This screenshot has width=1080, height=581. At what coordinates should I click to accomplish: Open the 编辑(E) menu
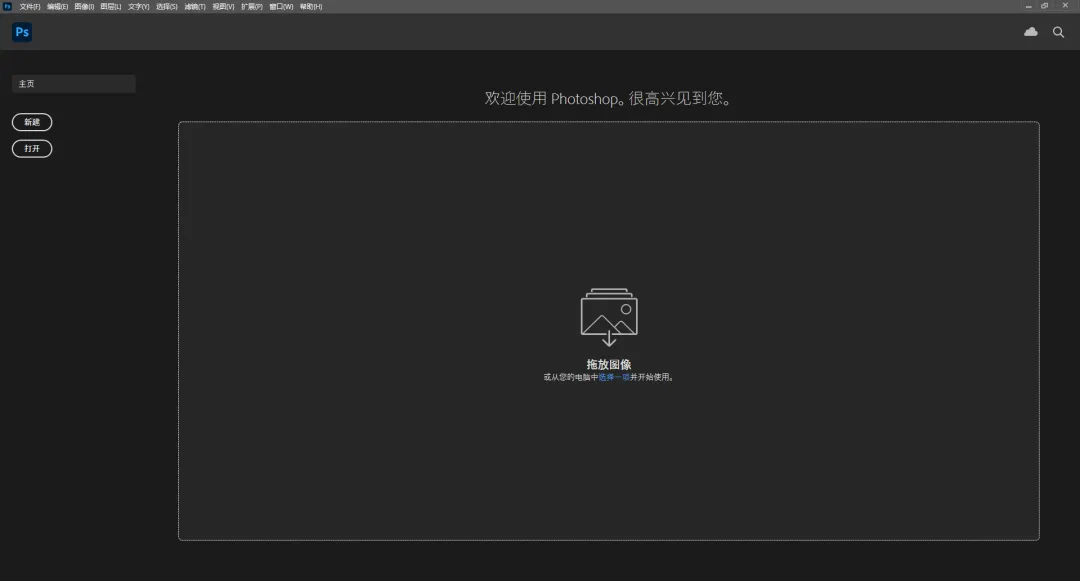coord(57,6)
